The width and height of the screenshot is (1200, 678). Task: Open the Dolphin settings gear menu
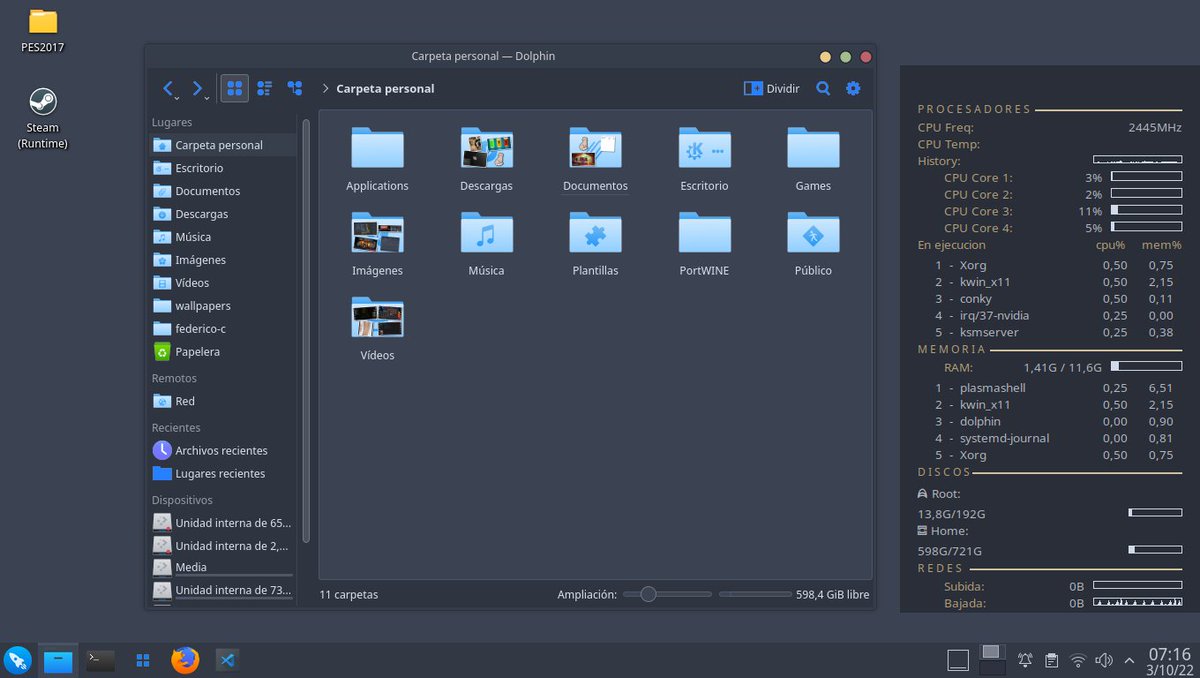coord(853,88)
